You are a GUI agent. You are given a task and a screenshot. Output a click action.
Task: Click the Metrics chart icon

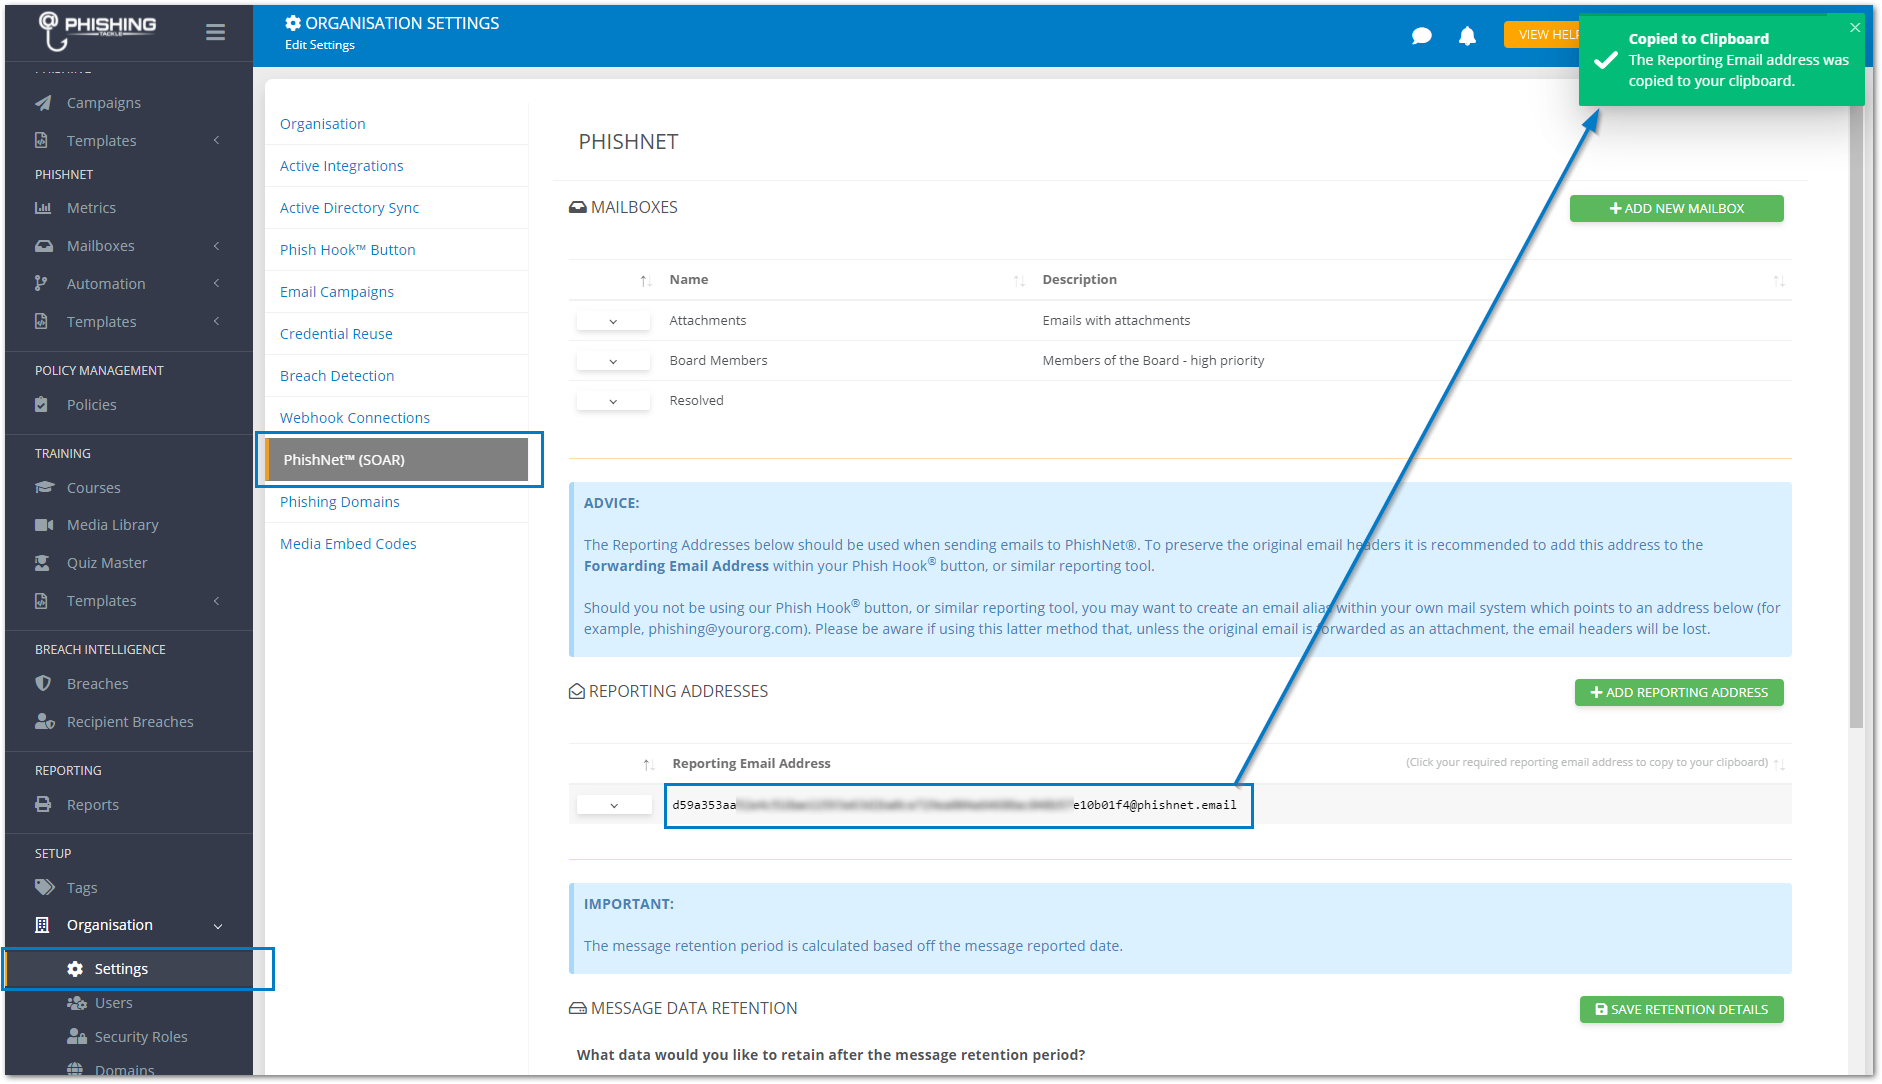click(43, 208)
